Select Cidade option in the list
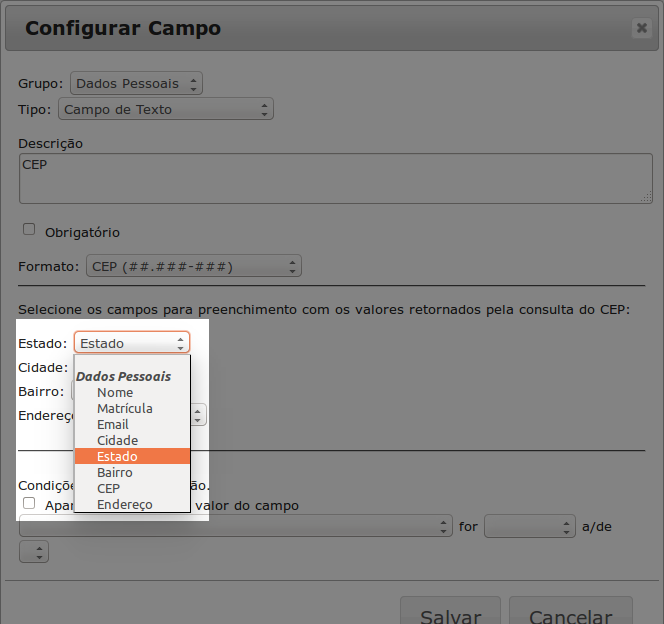 pyautogui.click(x=117, y=440)
